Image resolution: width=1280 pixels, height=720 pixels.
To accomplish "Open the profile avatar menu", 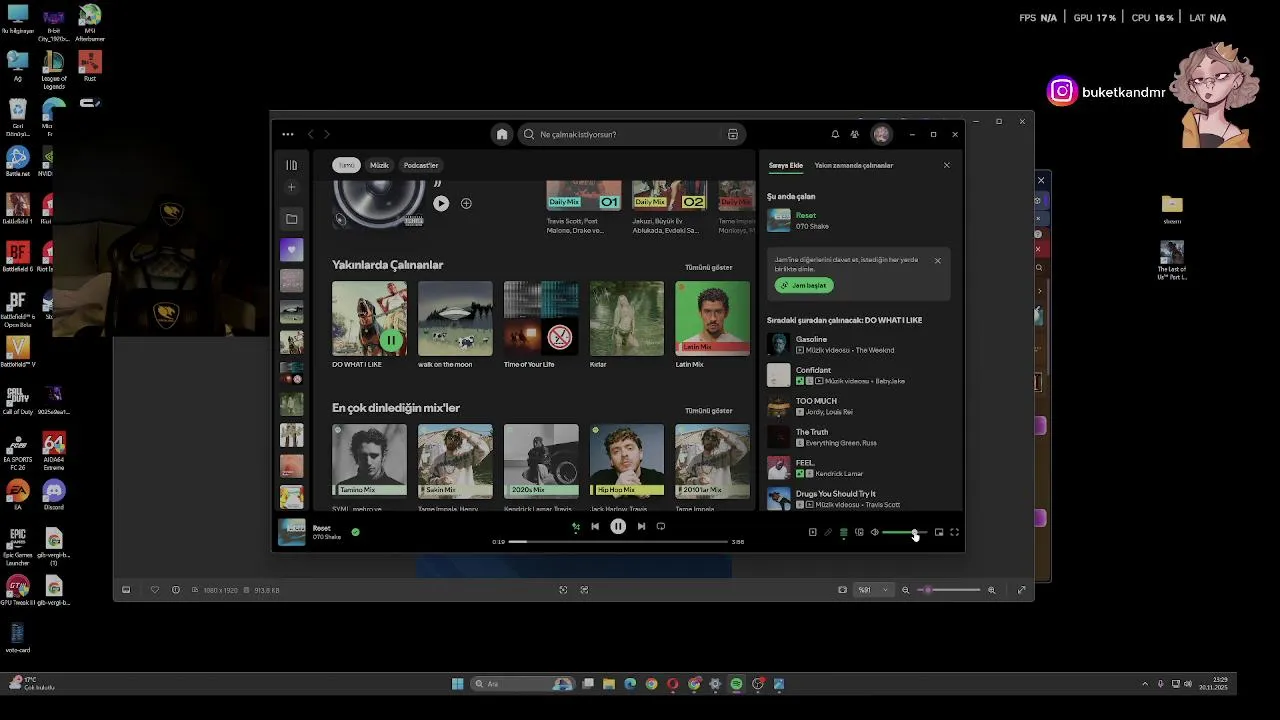I will (881, 134).
